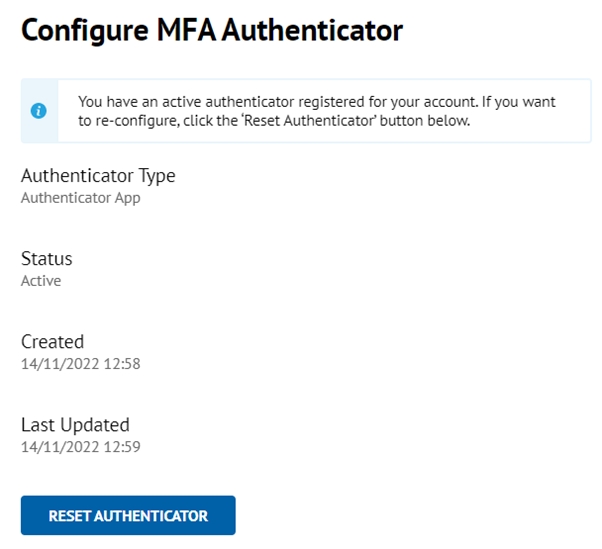
Task: Click the Last Updated label
Action: [75, 425]
